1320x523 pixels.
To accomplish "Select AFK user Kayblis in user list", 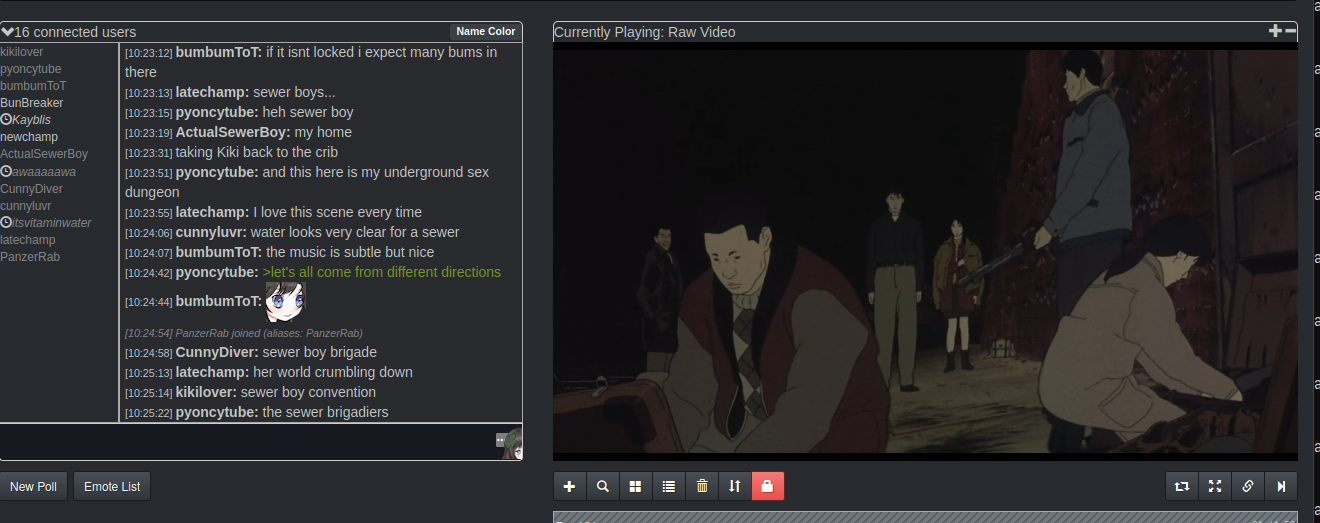I will [25, 120].
